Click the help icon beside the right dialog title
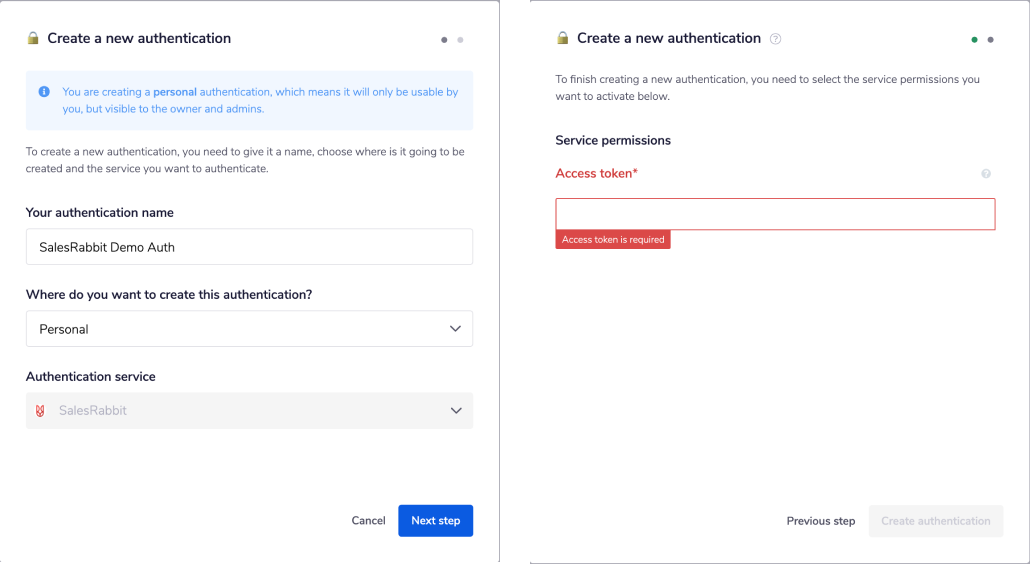 (x=775, y=39)
